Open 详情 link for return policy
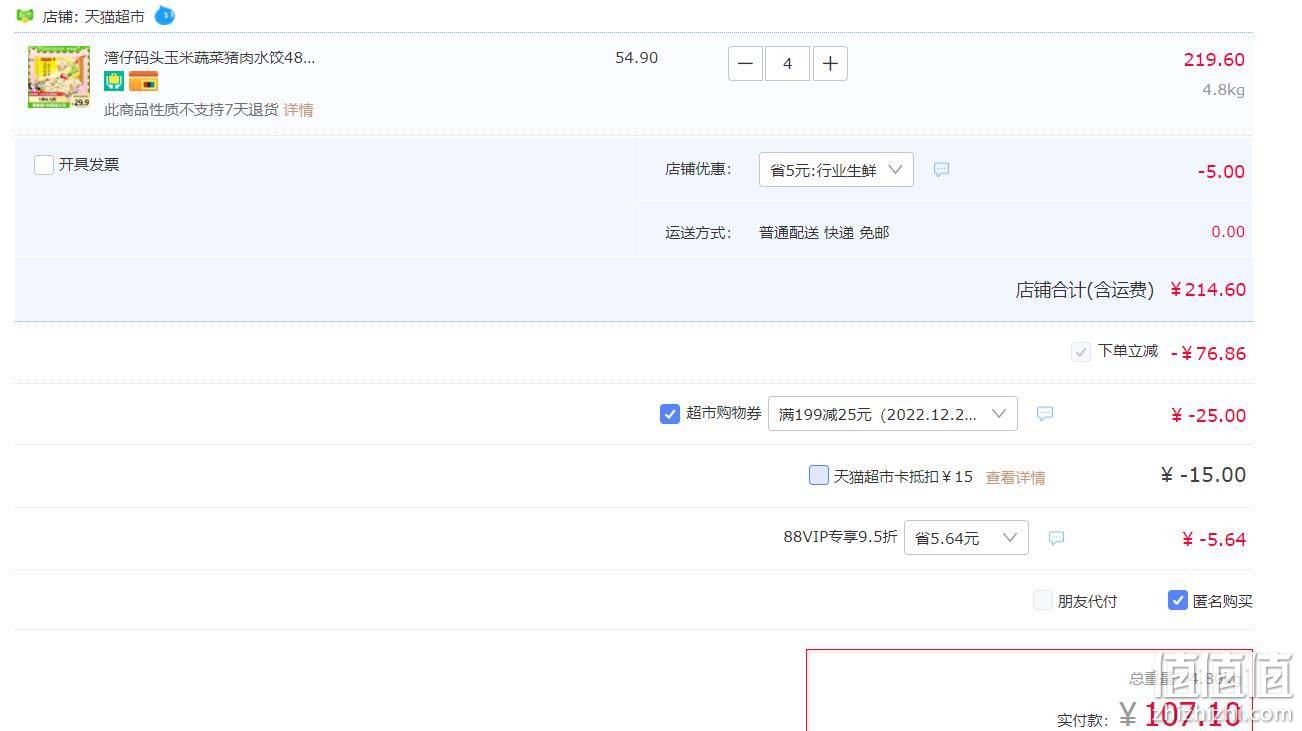 click(299, 110)
